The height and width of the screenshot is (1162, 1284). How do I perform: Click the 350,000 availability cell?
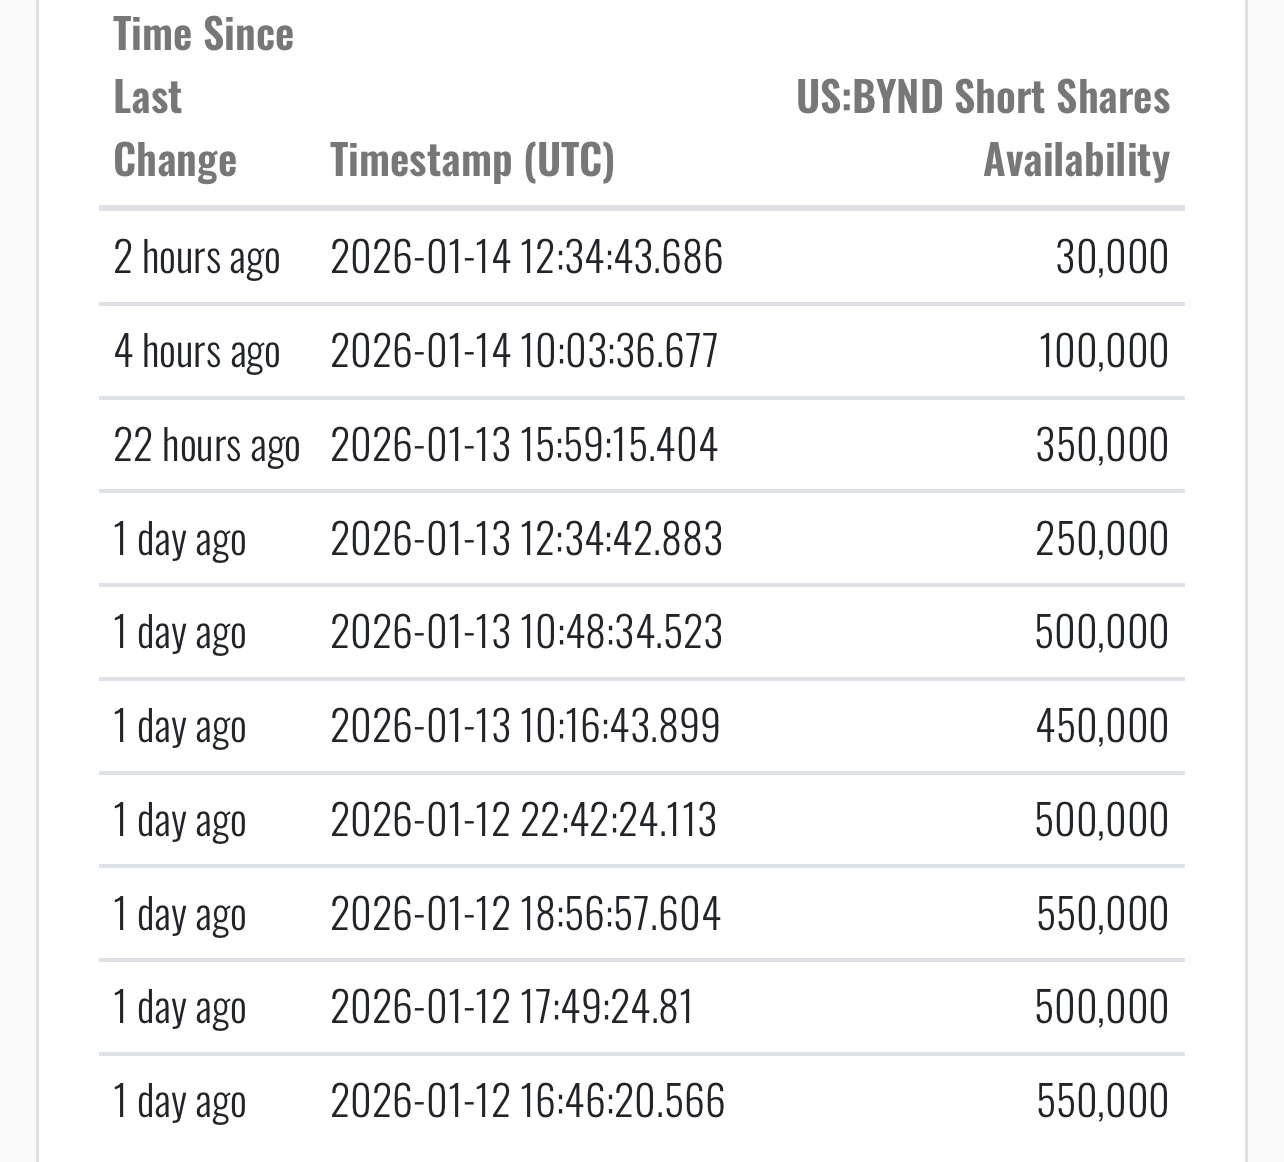[1102, 445]
